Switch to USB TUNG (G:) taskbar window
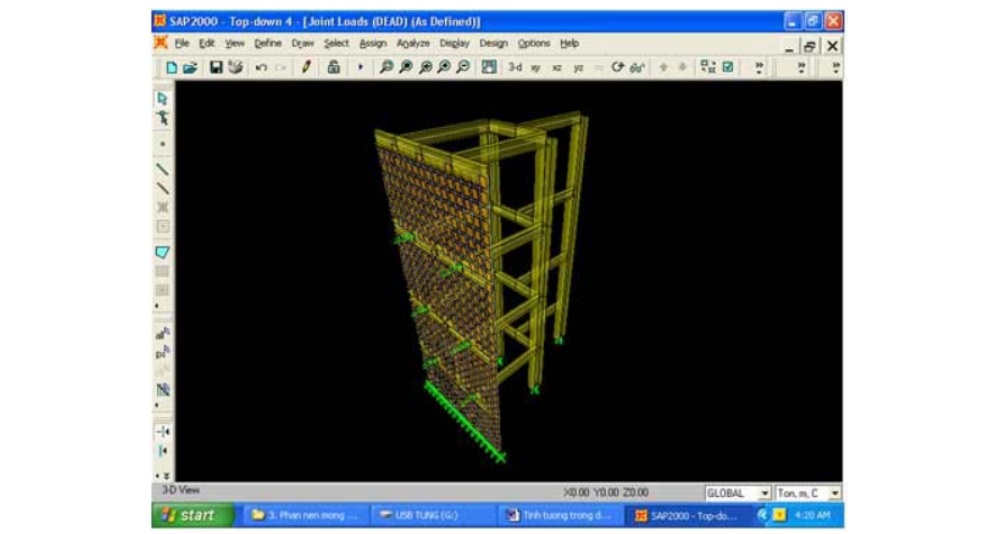1000x534 pixels. pyautogui.click(x=432, y=515)
